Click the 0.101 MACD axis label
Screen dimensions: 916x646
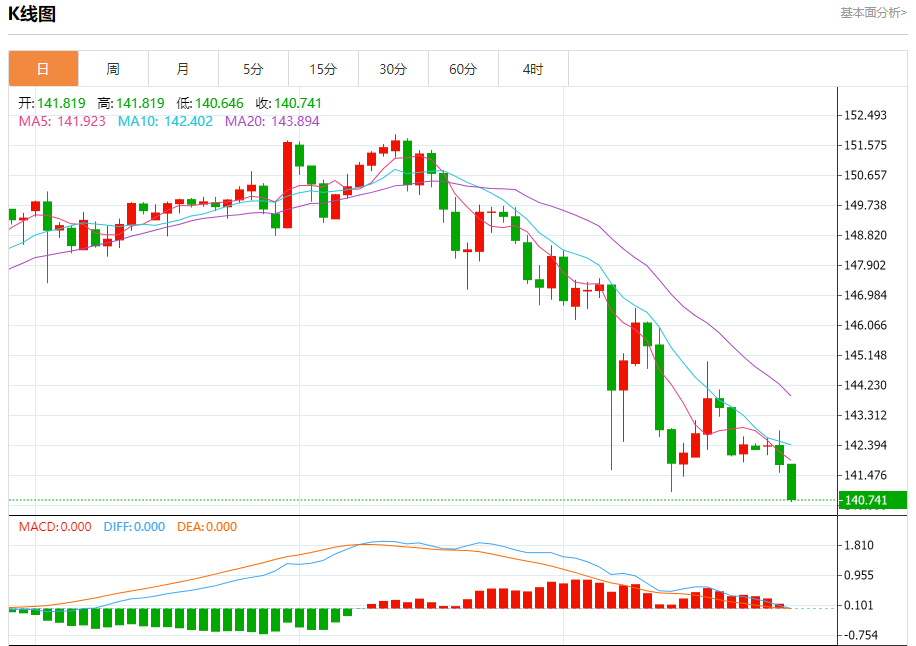(859, 606)
